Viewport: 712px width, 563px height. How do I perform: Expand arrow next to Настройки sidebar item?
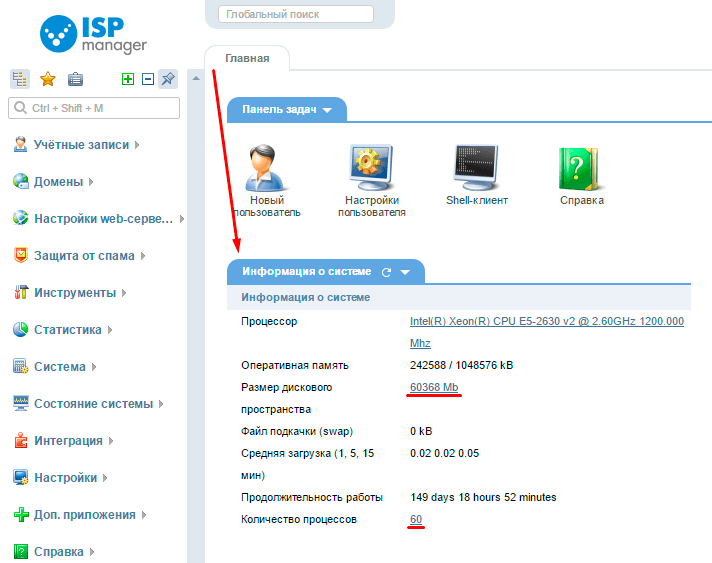pos(105,478)
